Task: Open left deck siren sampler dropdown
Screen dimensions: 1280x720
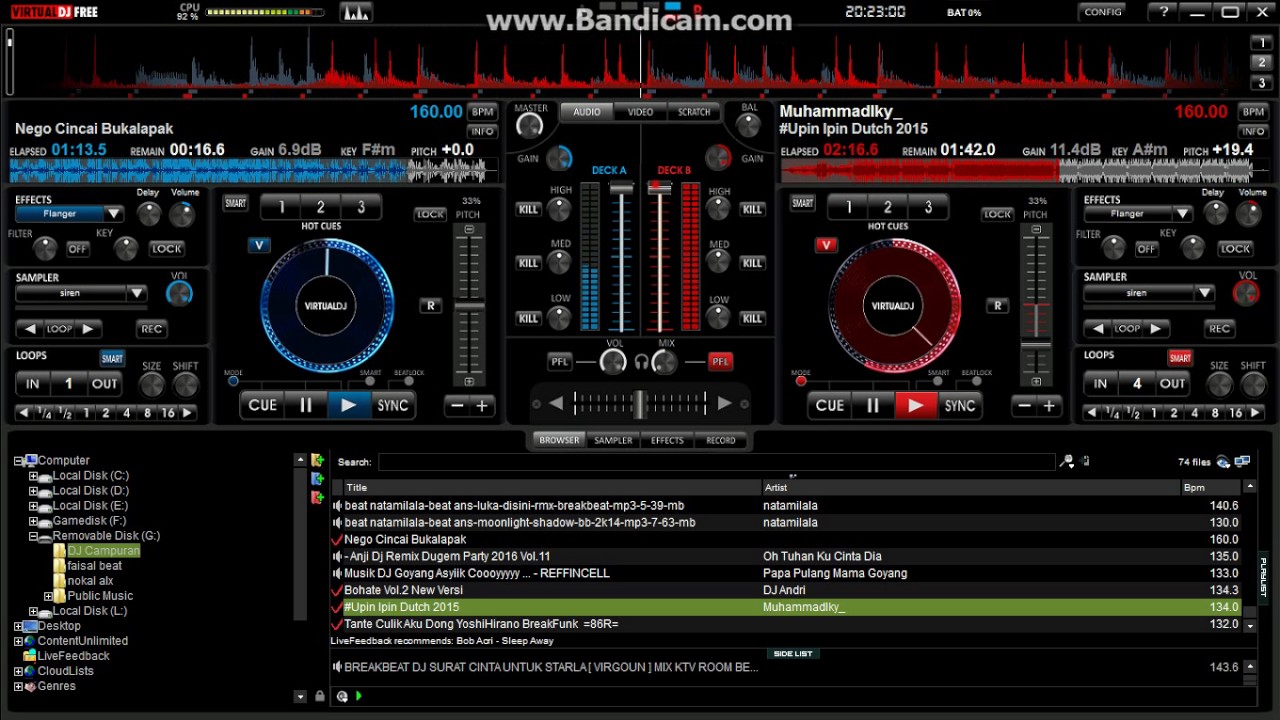Action: point(137,293)
